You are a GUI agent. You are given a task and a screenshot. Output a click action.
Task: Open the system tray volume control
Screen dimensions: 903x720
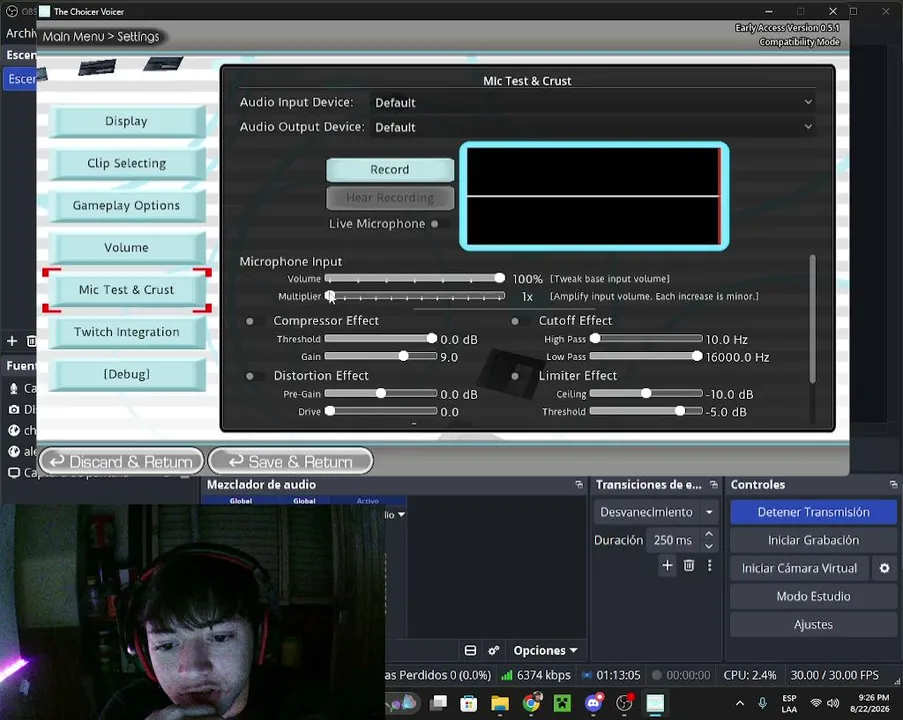pyautogui.click(x=833, y=703)
